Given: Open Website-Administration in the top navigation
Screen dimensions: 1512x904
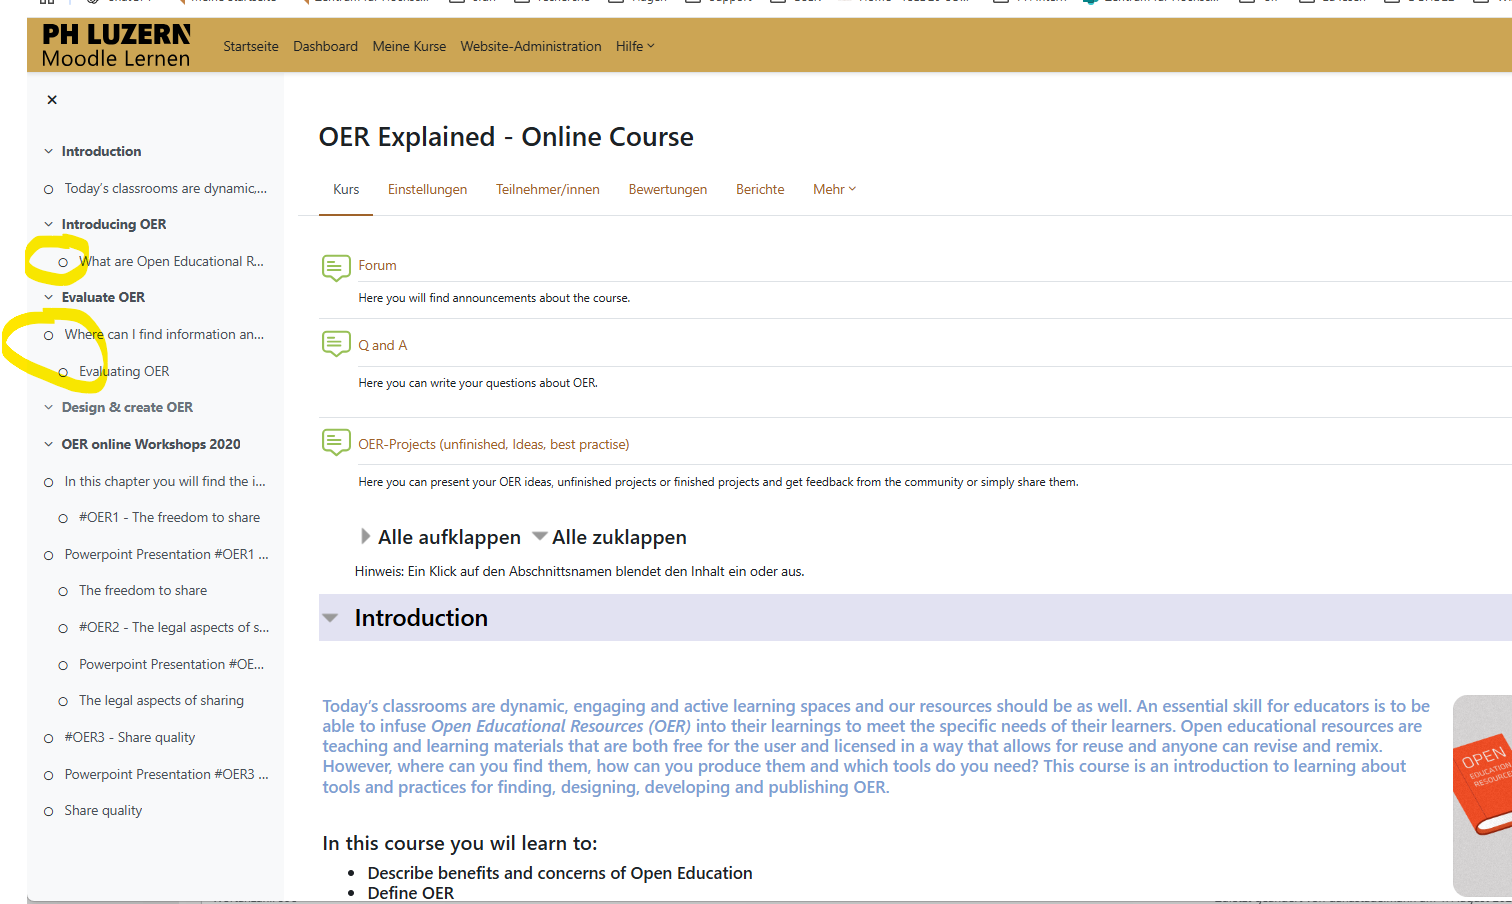Looking at the screenshot, I should point(531,46).
